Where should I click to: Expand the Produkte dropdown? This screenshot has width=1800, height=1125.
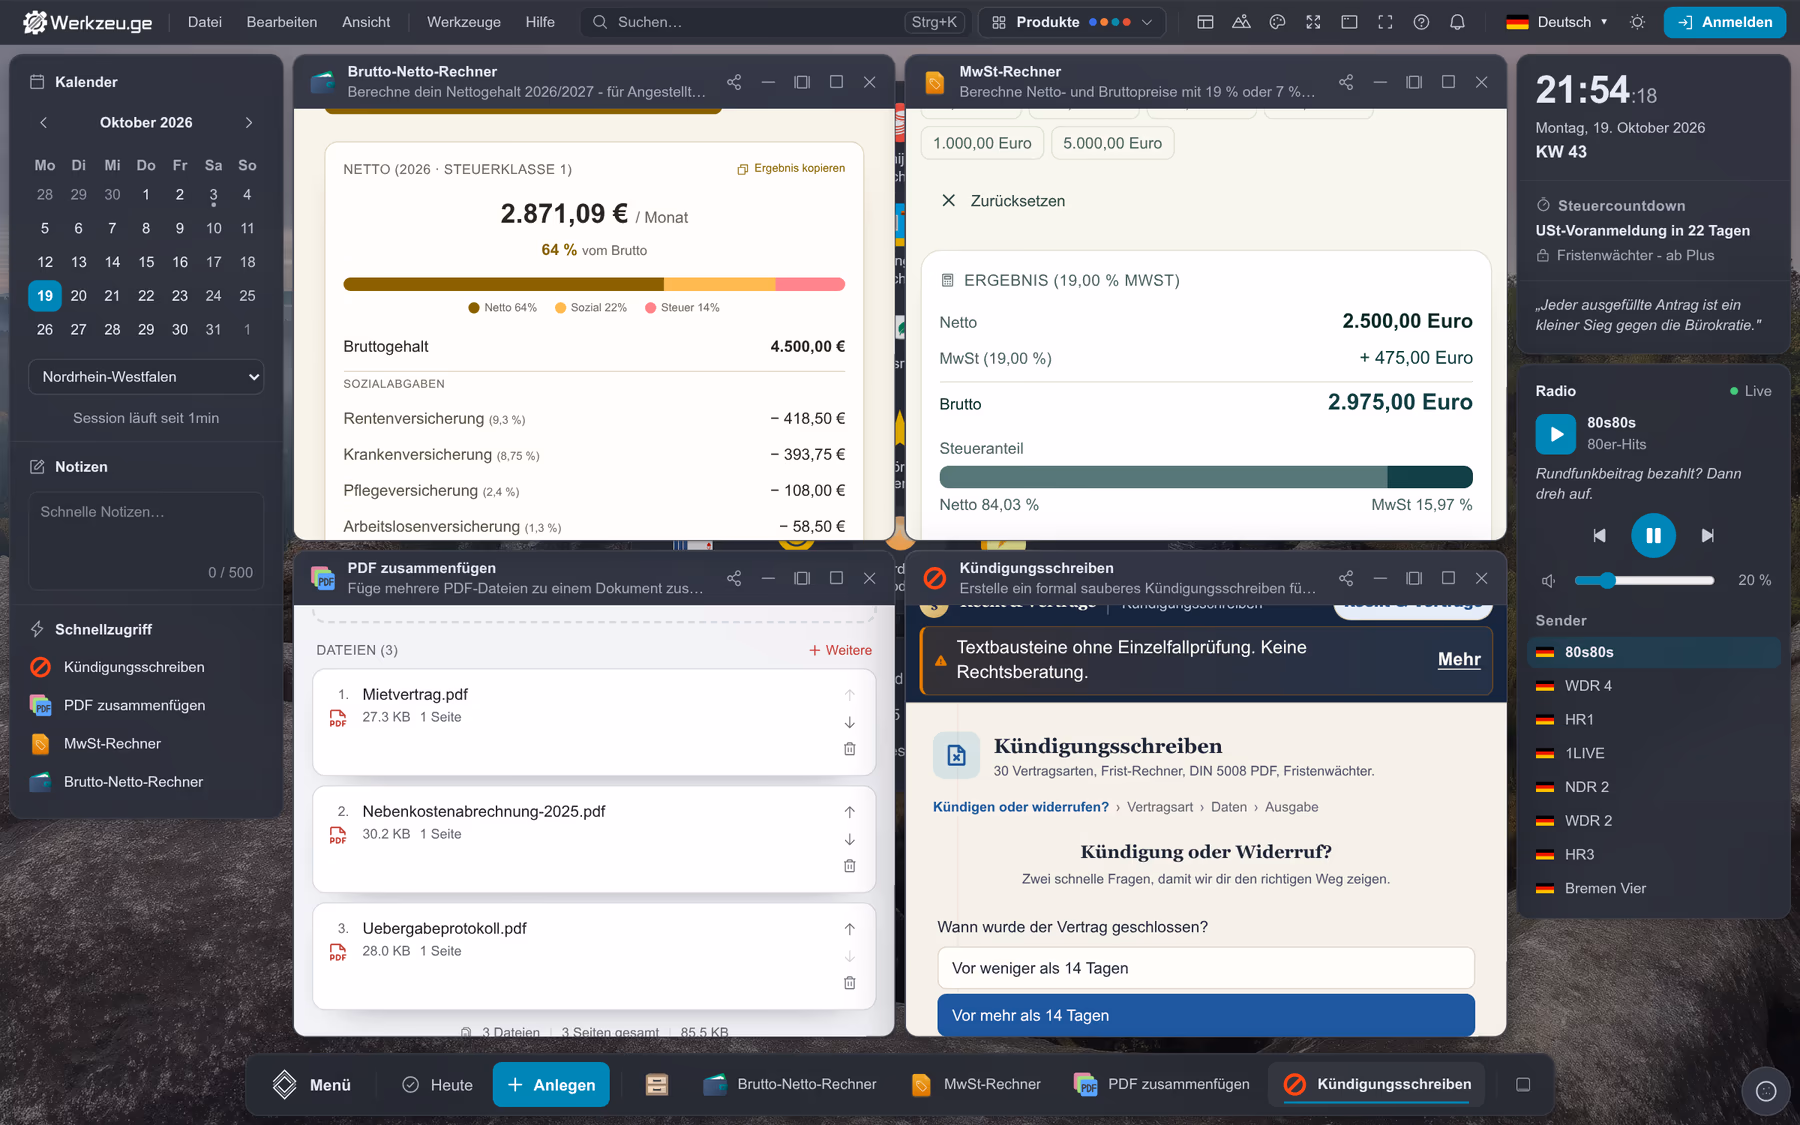coord(1072,22)
